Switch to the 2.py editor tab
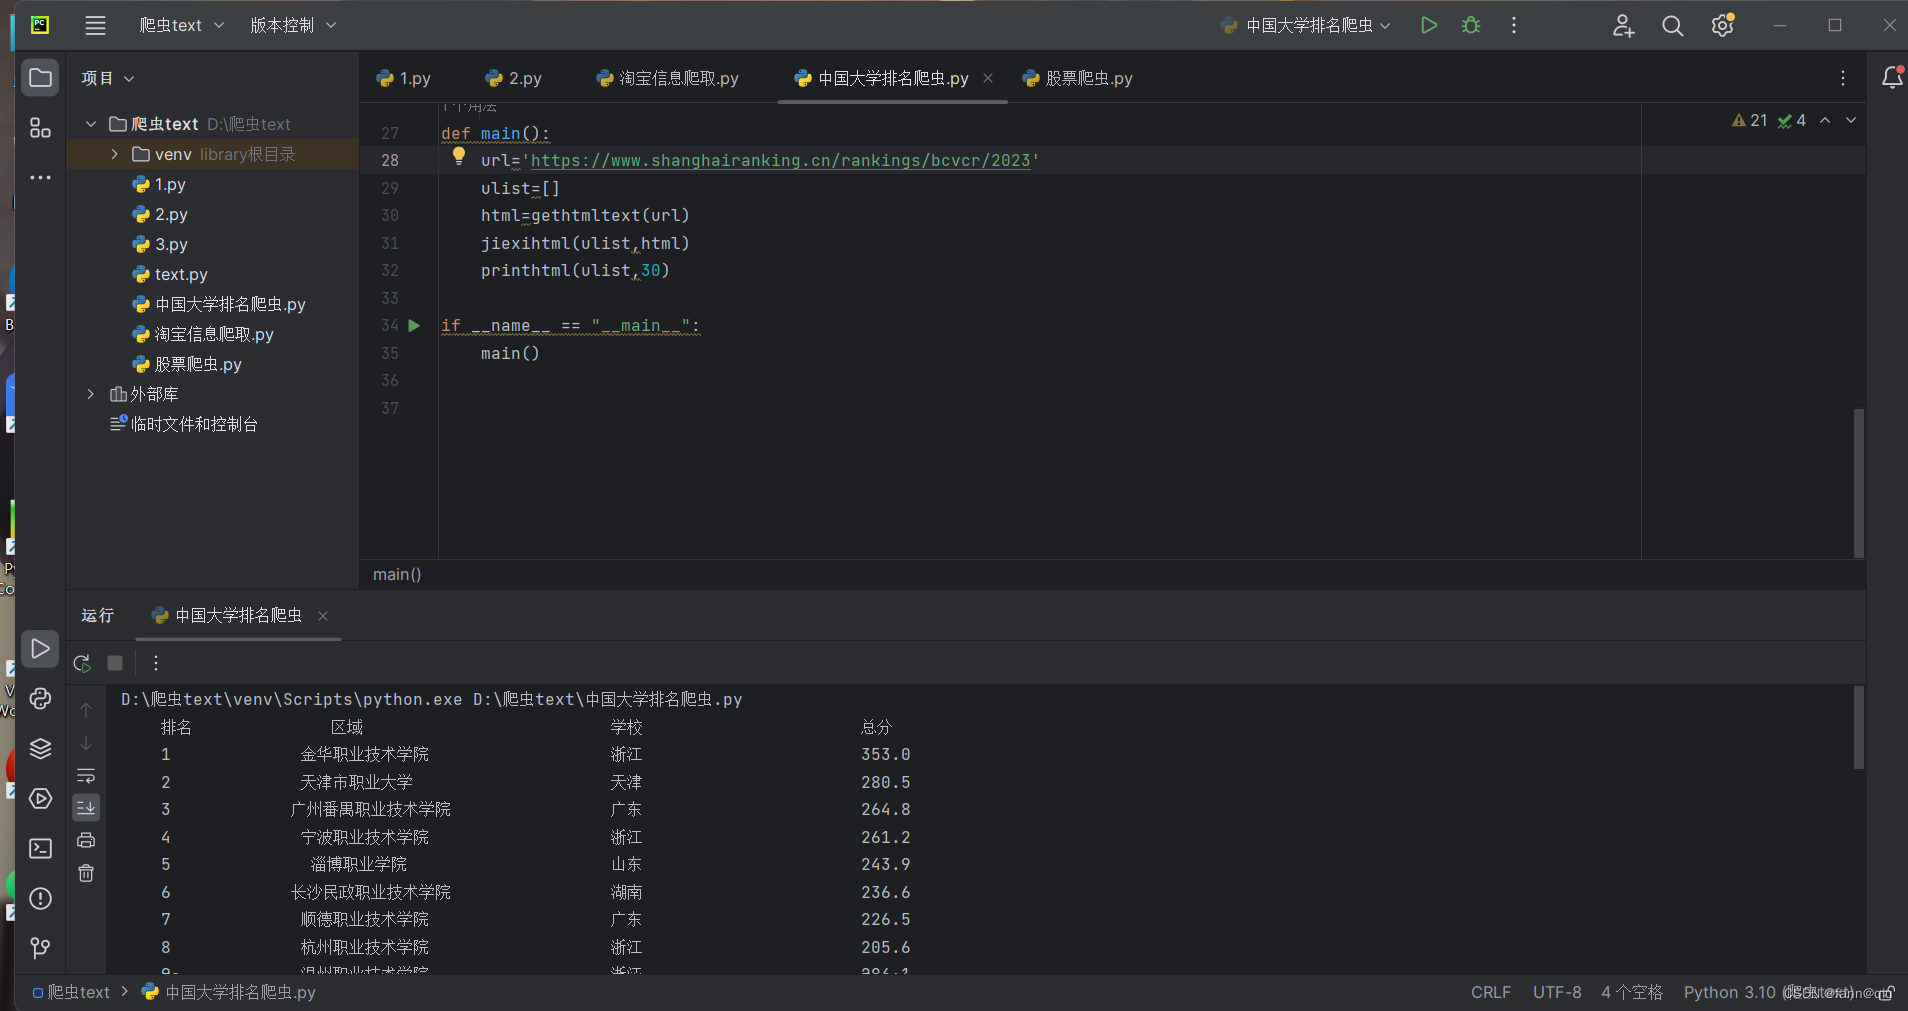The height and width of the screenshot is (1011, 1908). [x=514, y=78]
